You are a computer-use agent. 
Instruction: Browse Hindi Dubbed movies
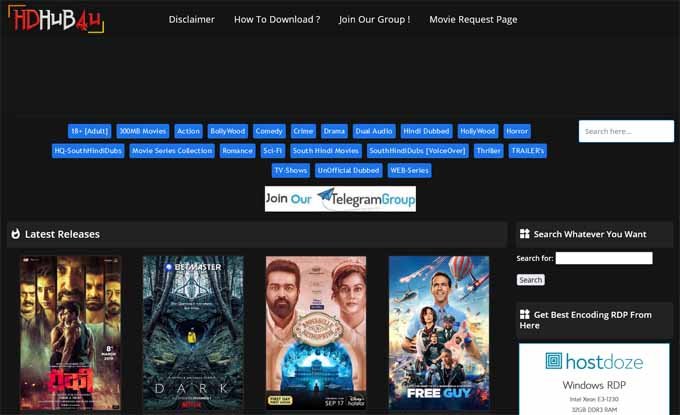pos(426,131)
